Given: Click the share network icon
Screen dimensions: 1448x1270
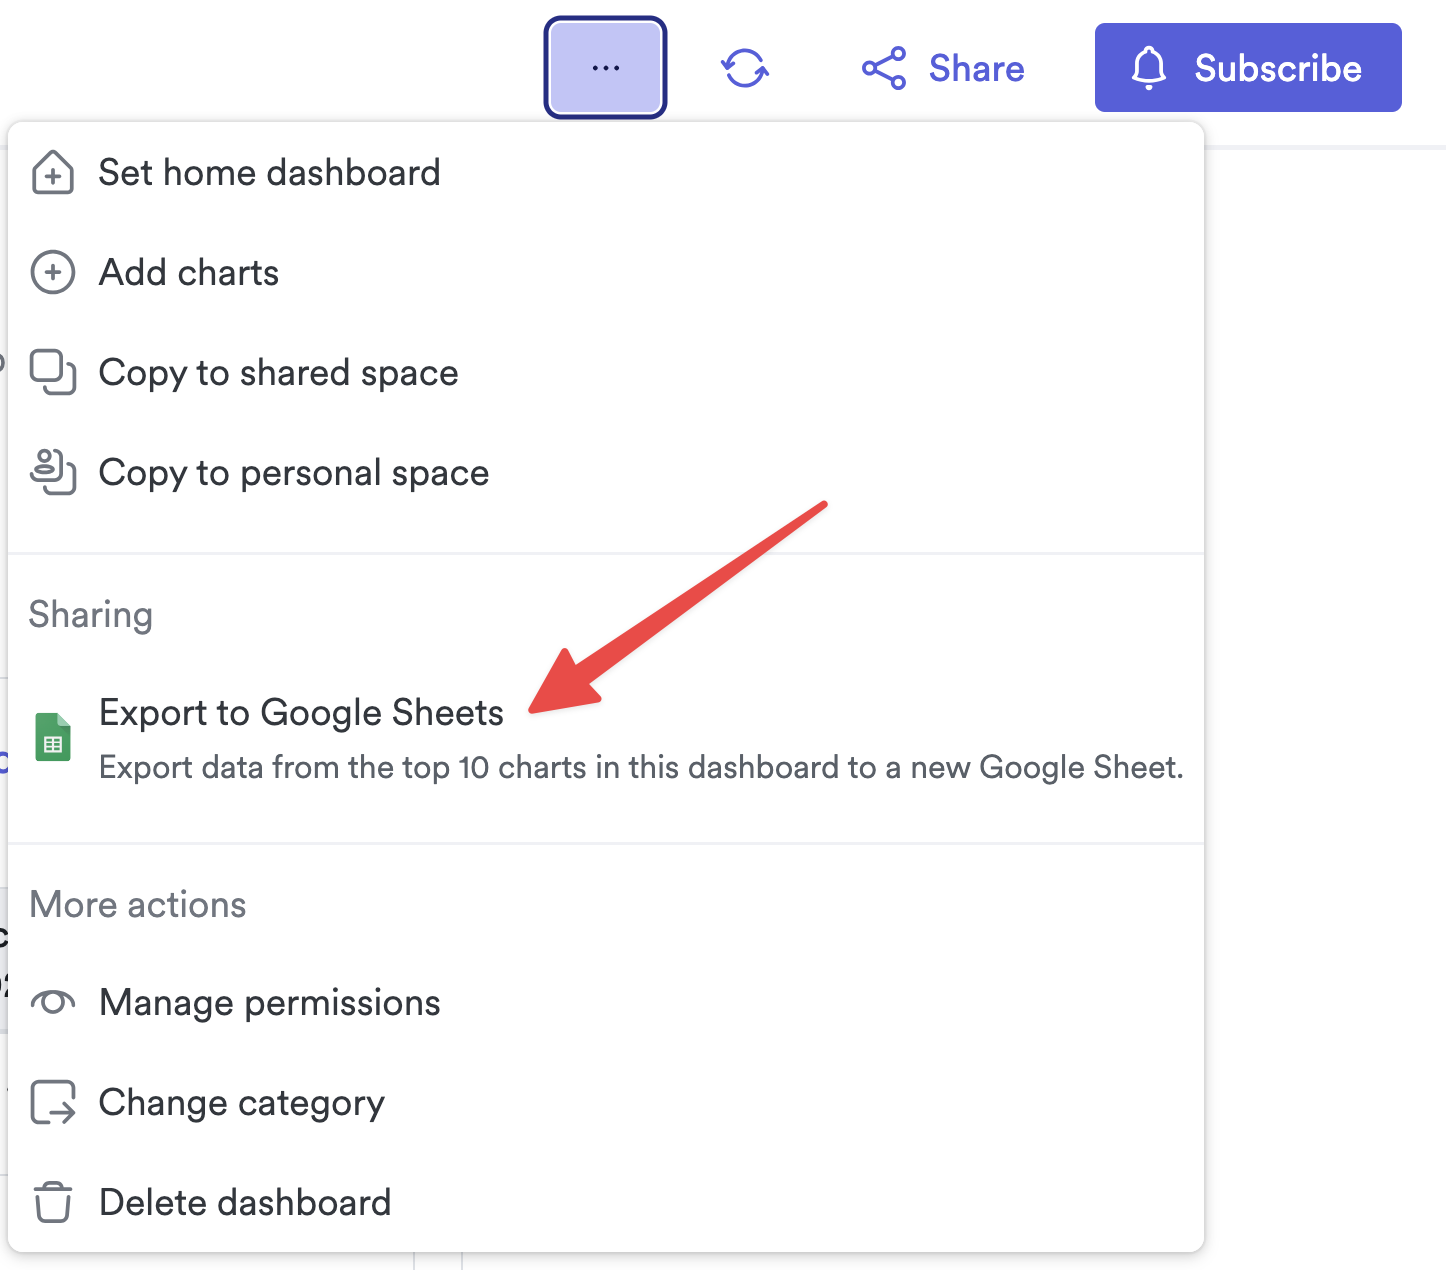Looking at the screenshot, I should 884,68.
